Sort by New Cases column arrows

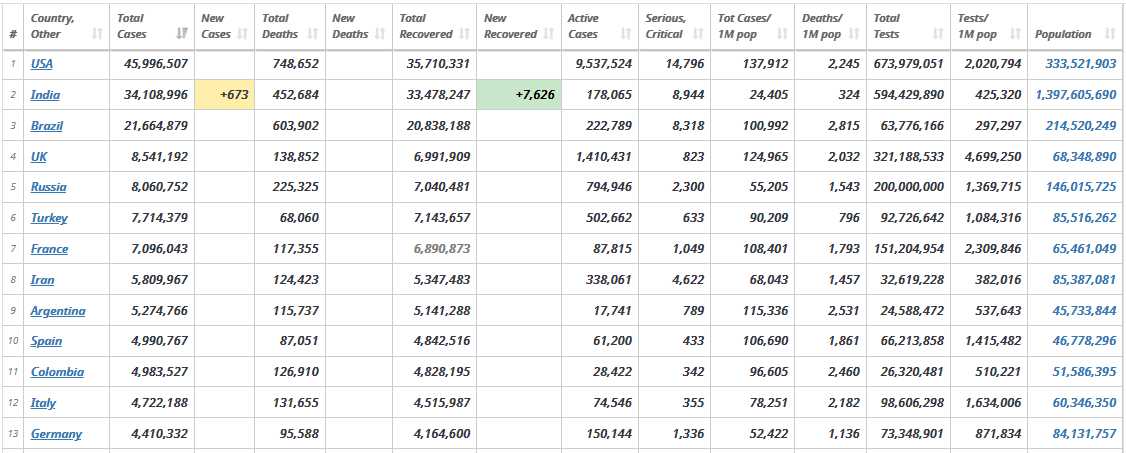coord(242,34)
